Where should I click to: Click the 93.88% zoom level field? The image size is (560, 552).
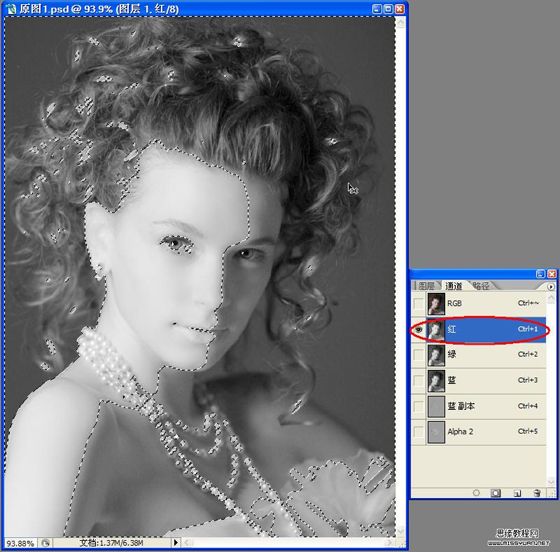(x=21, y=543)
